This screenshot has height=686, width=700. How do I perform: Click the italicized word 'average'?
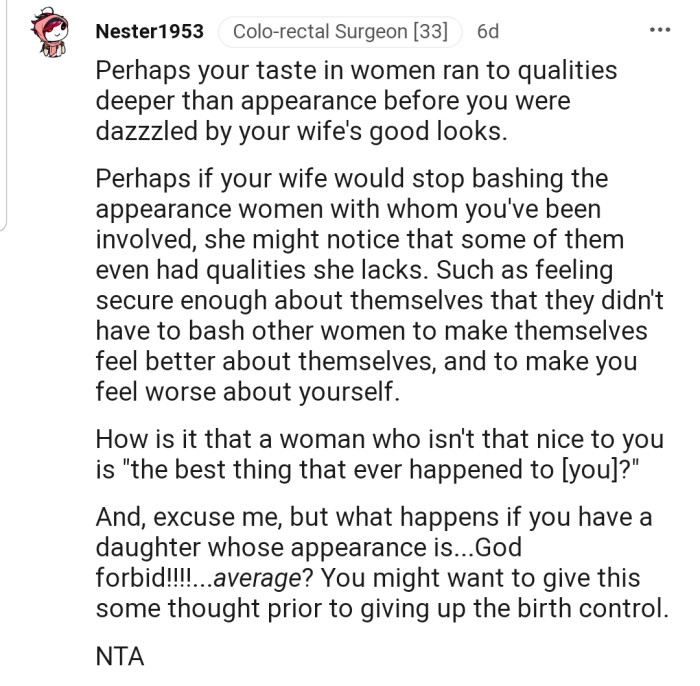point(257,578)
